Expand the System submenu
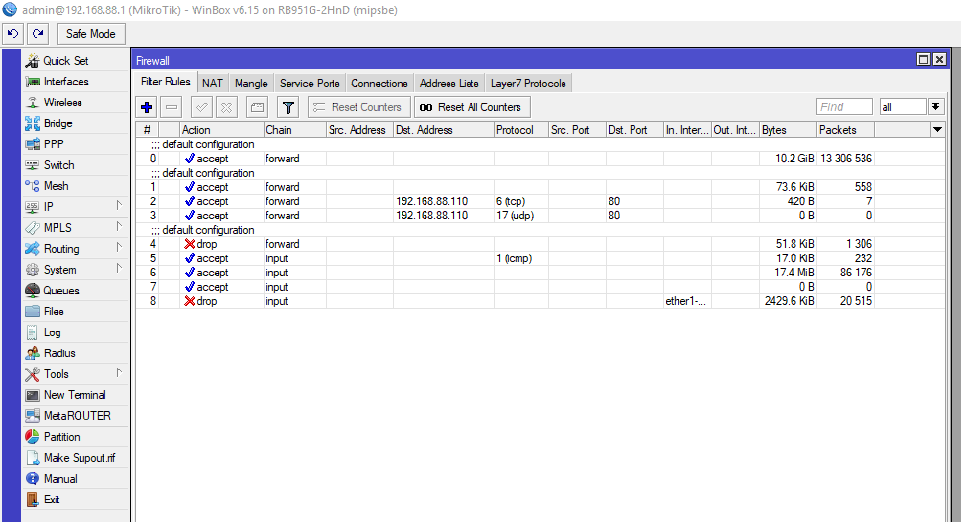Image resolution: width=961 pixels, height=522 pixels. point(76,270)
